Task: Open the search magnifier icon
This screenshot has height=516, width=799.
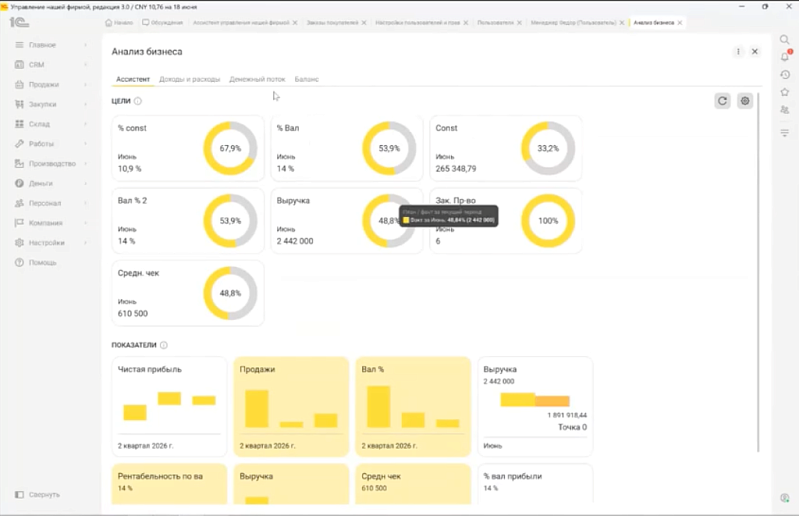Action: click(785, 40)
